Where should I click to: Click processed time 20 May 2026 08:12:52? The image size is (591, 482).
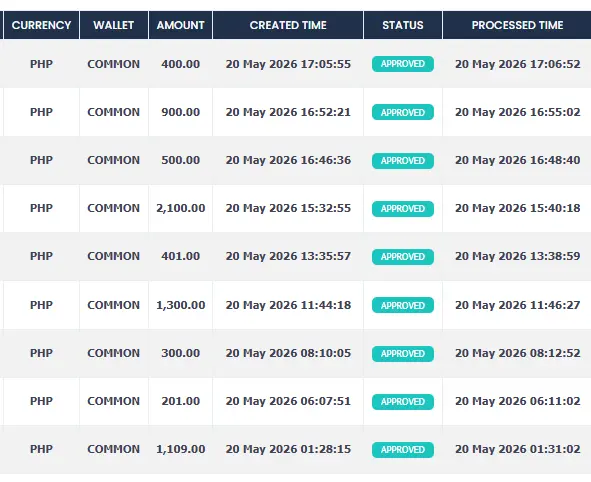[518, 353]
